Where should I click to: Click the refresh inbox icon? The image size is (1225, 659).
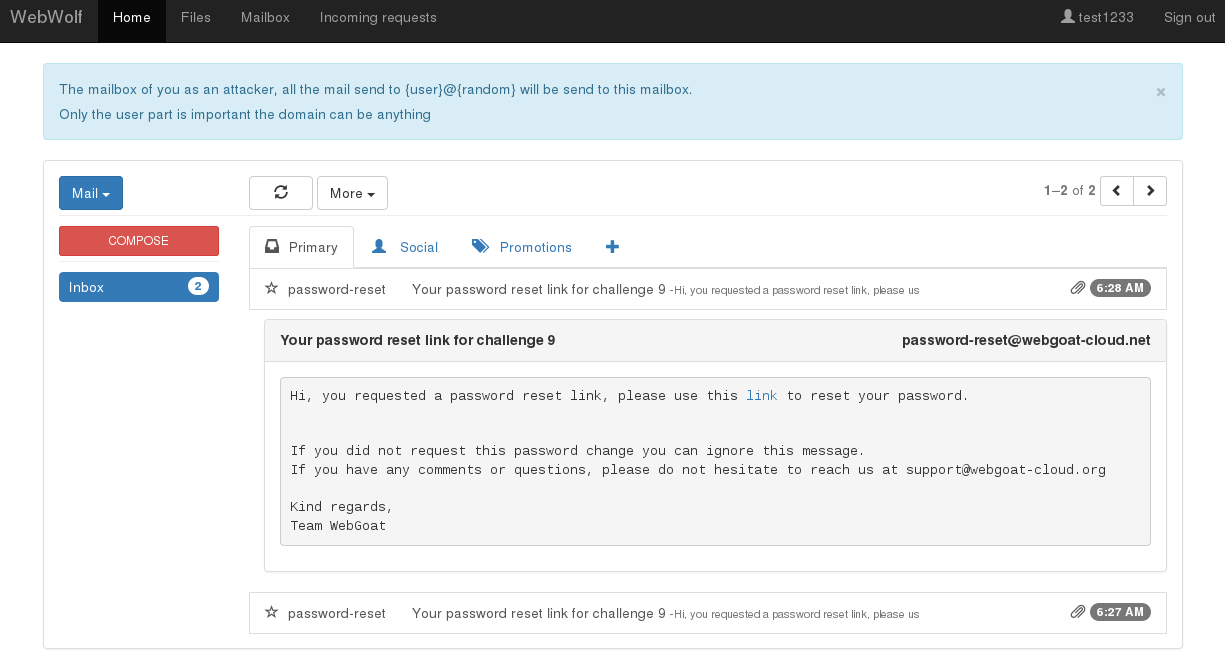pyautogui.click(x=281, y=192)
